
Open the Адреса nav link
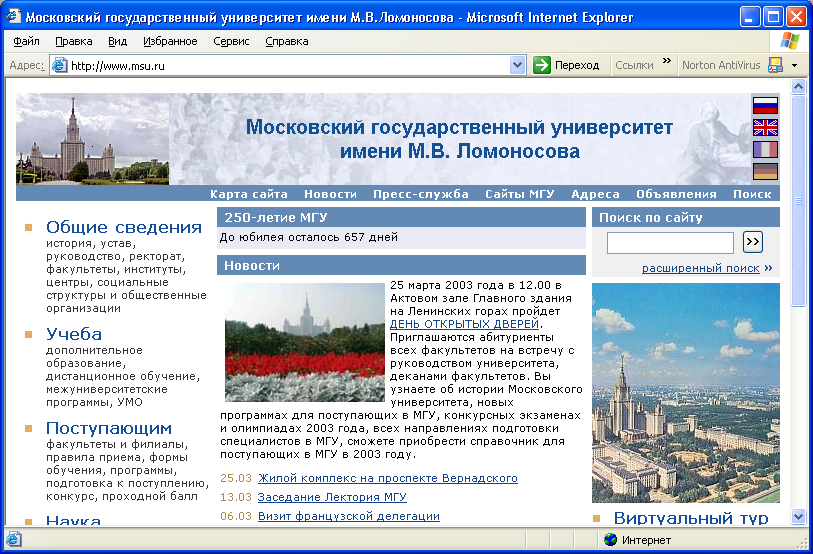[x=595, y=194]
